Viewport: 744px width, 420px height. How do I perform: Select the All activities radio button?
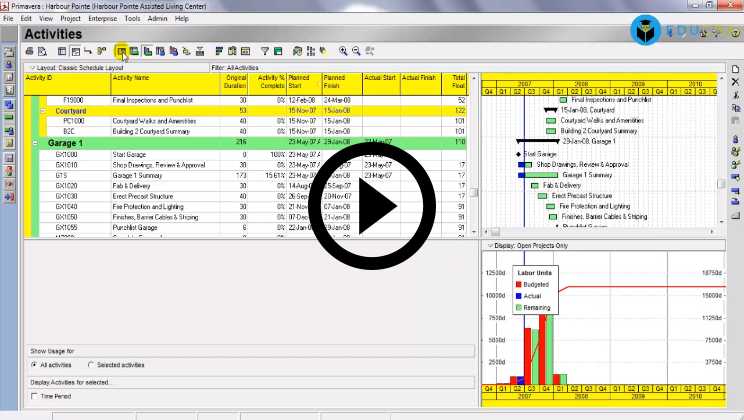coord(34,365)
